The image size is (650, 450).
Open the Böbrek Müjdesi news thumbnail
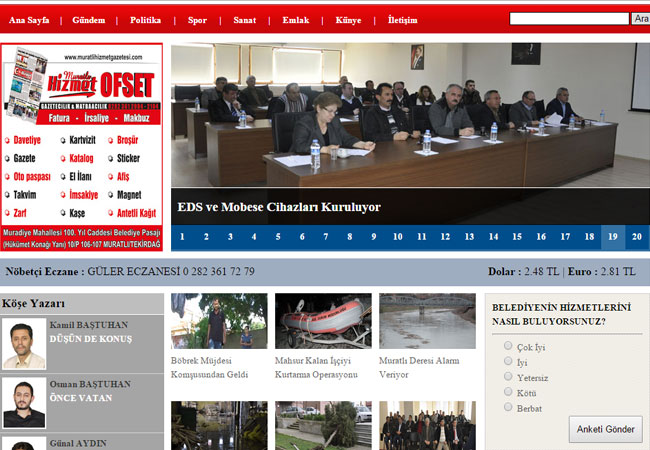click(x=219, y=321)
